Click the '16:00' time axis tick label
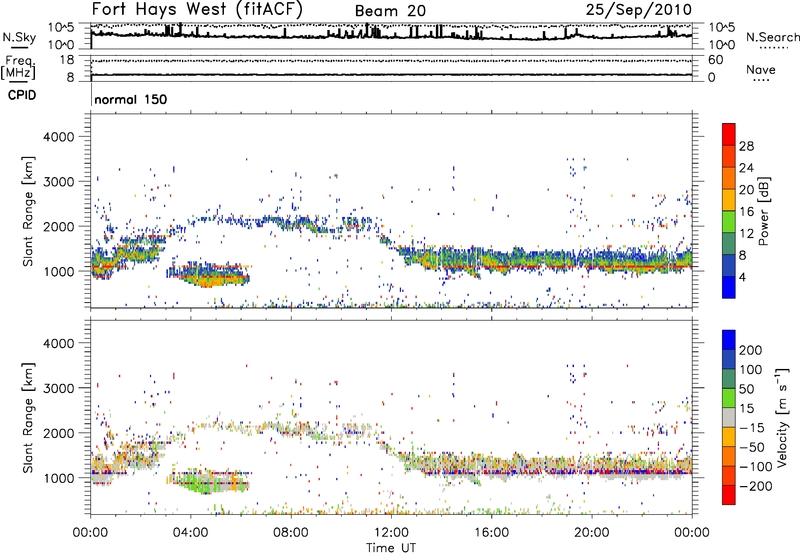Image resolution: width=800 pixels, height=554 pixels. tap(491, 533)
